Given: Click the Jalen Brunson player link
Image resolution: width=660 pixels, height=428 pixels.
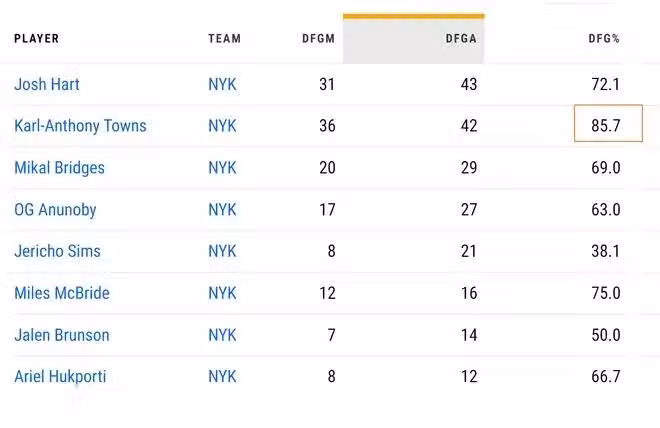Looking at the screenshot, I should tap(62, 335).
